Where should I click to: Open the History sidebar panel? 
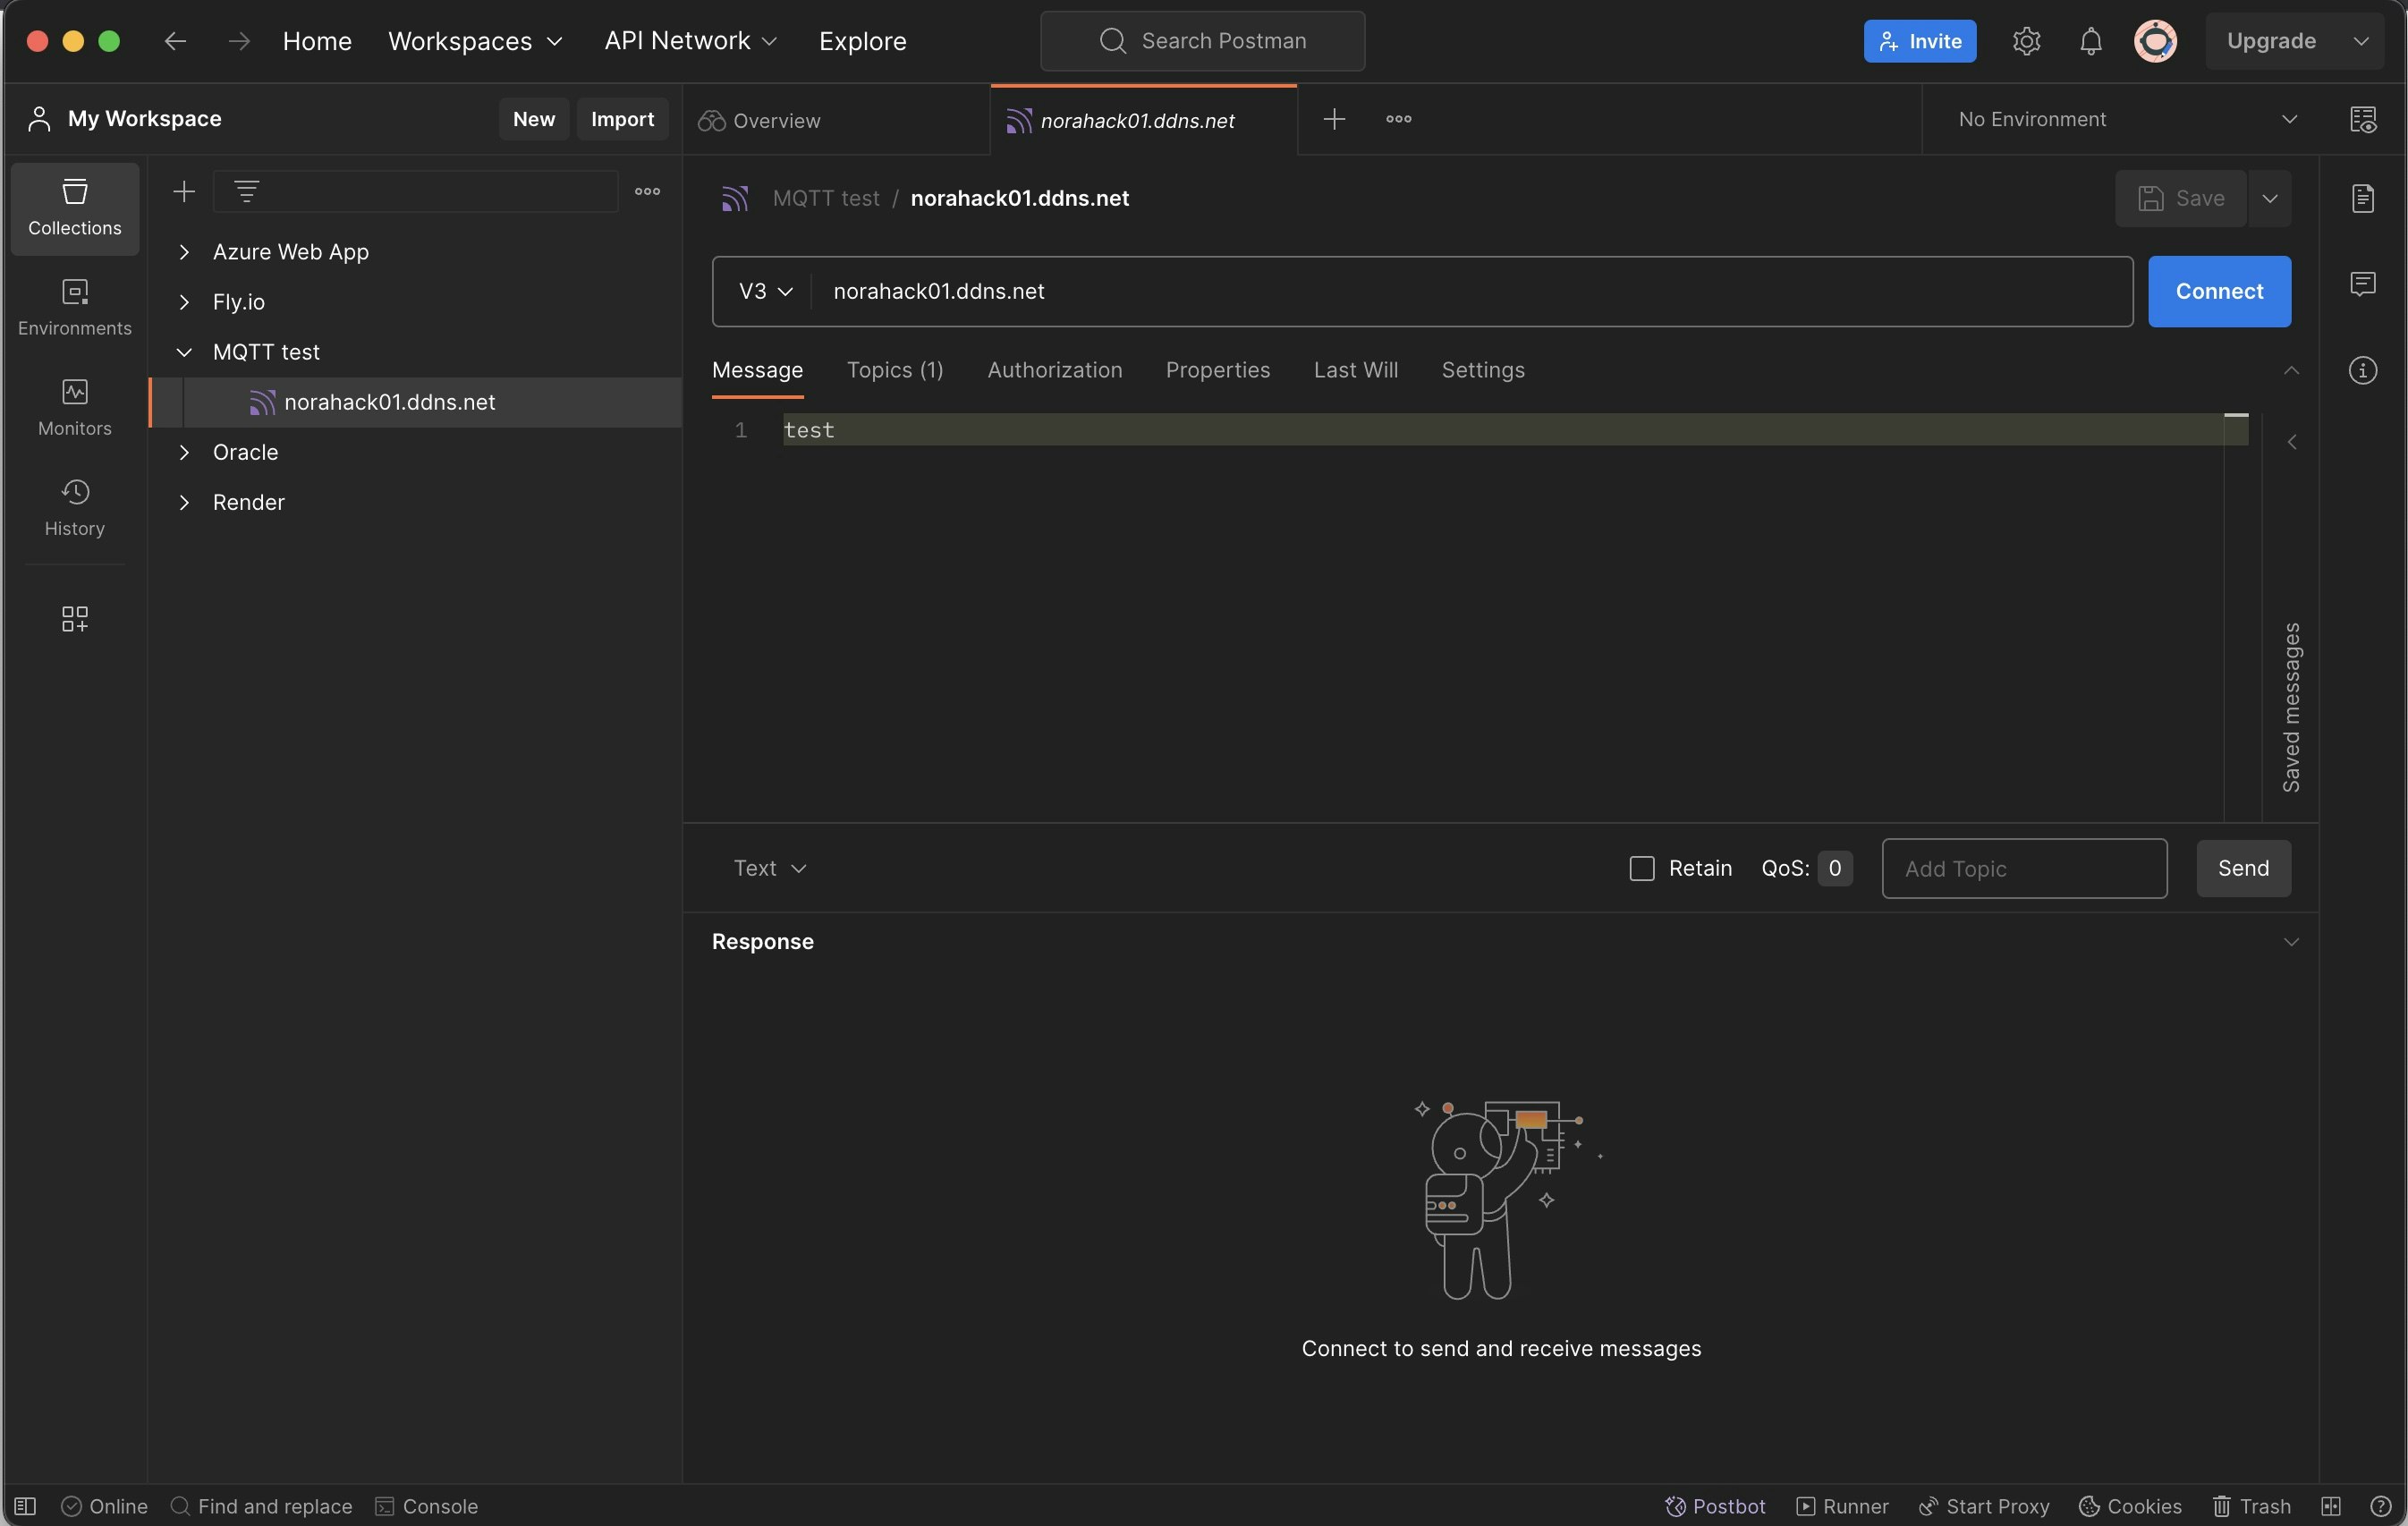74,507
